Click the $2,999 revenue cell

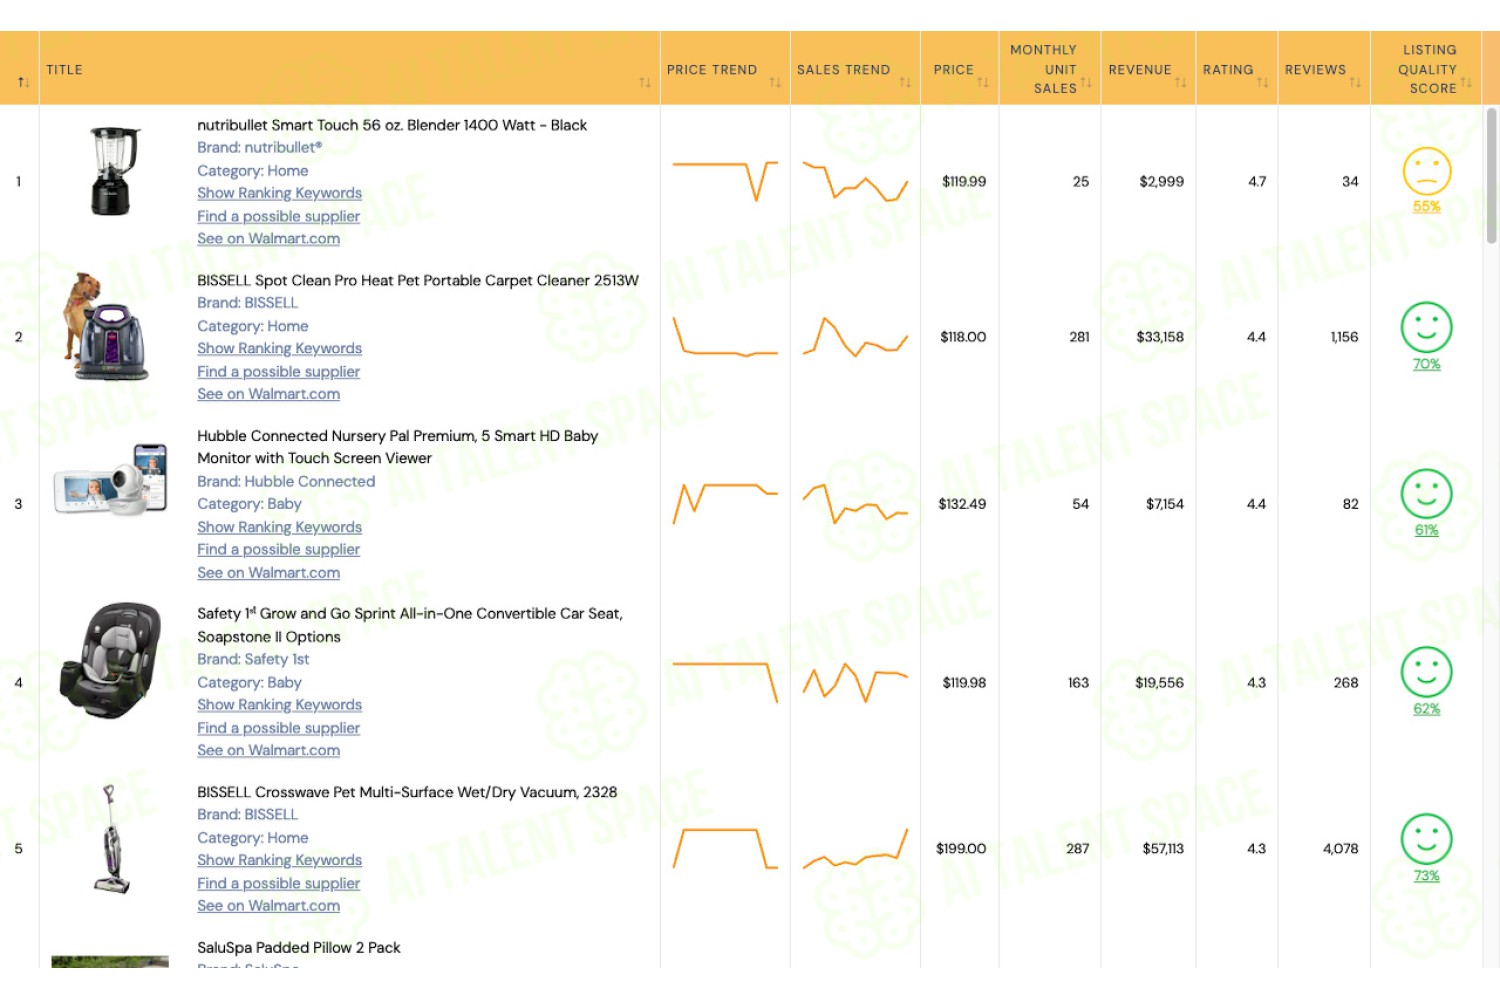[x=1162, y=181]
